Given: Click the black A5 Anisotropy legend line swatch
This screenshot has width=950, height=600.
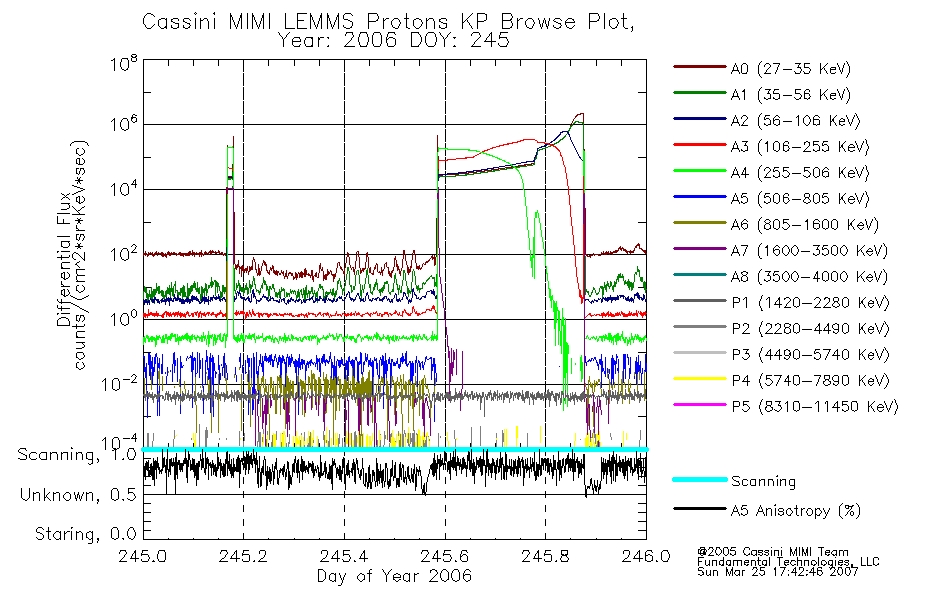Looking at the screenshot, I should pyautogui.click(x=700, y=509).
